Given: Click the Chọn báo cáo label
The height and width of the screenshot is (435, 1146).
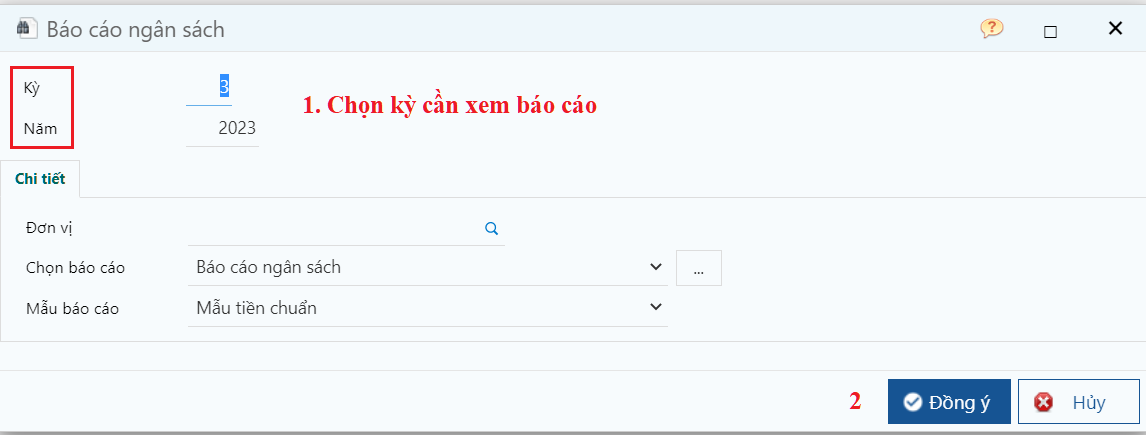Looking at the screenshot, I should pyautogui.click(x=75, y=268).
